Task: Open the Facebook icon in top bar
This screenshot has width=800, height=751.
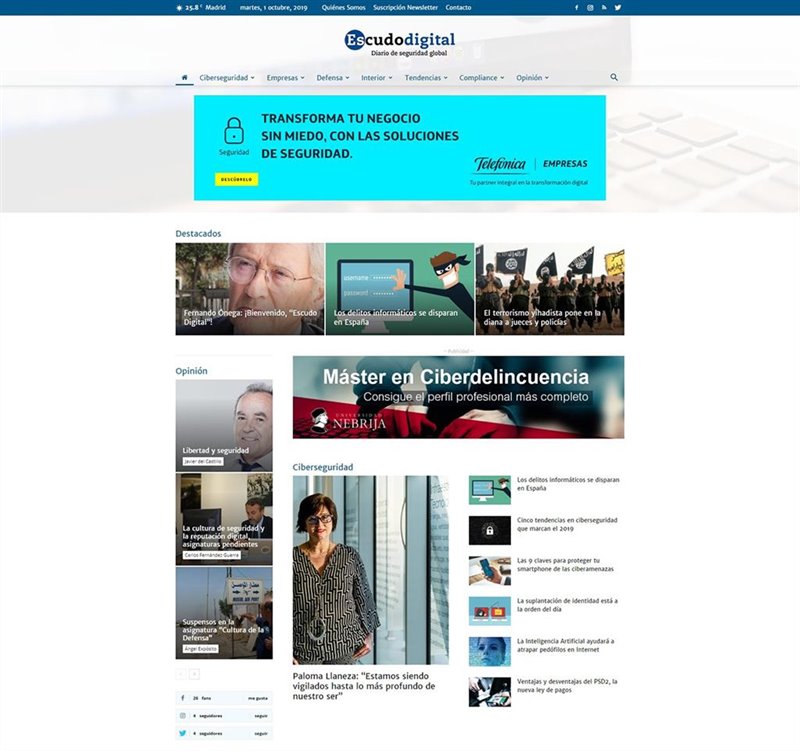Action: 577,8
